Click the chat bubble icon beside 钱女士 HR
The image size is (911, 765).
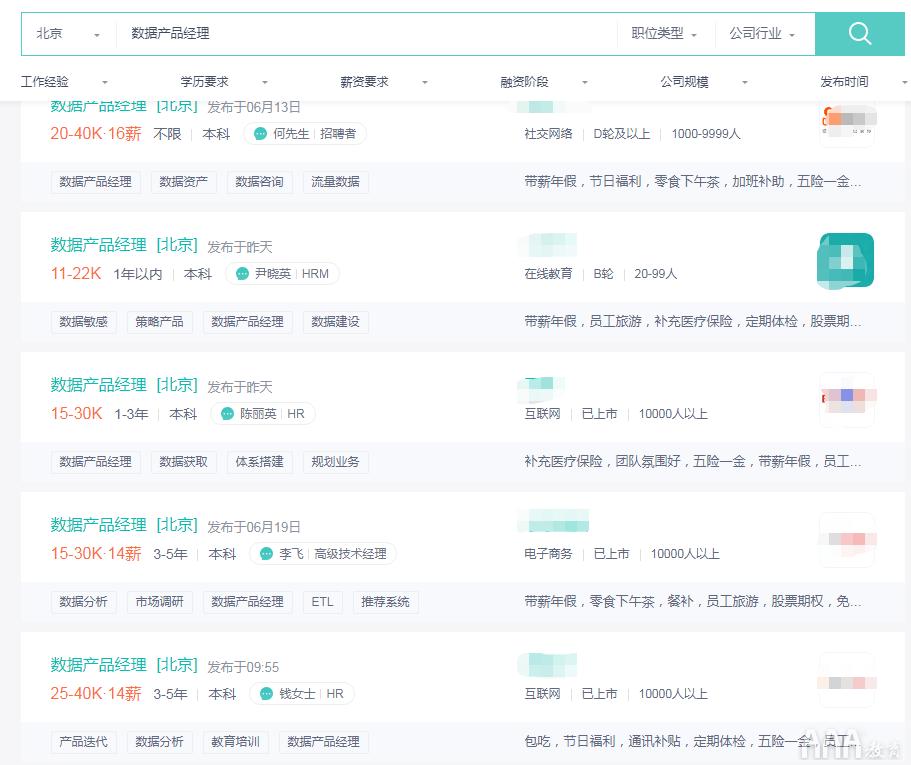[268, 693]
